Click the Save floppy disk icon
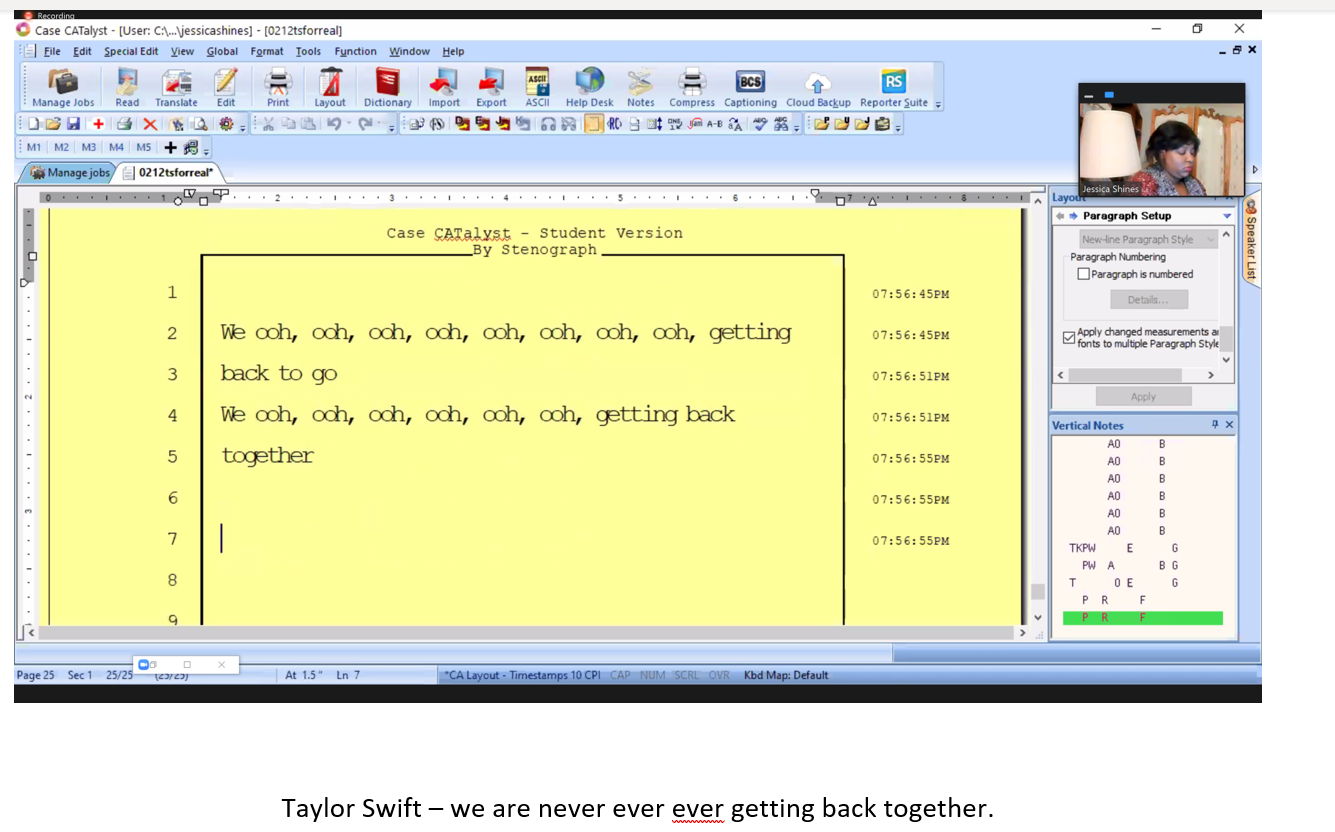The width and height of the screenshot is (1335, 832). (x=73, y=124)
